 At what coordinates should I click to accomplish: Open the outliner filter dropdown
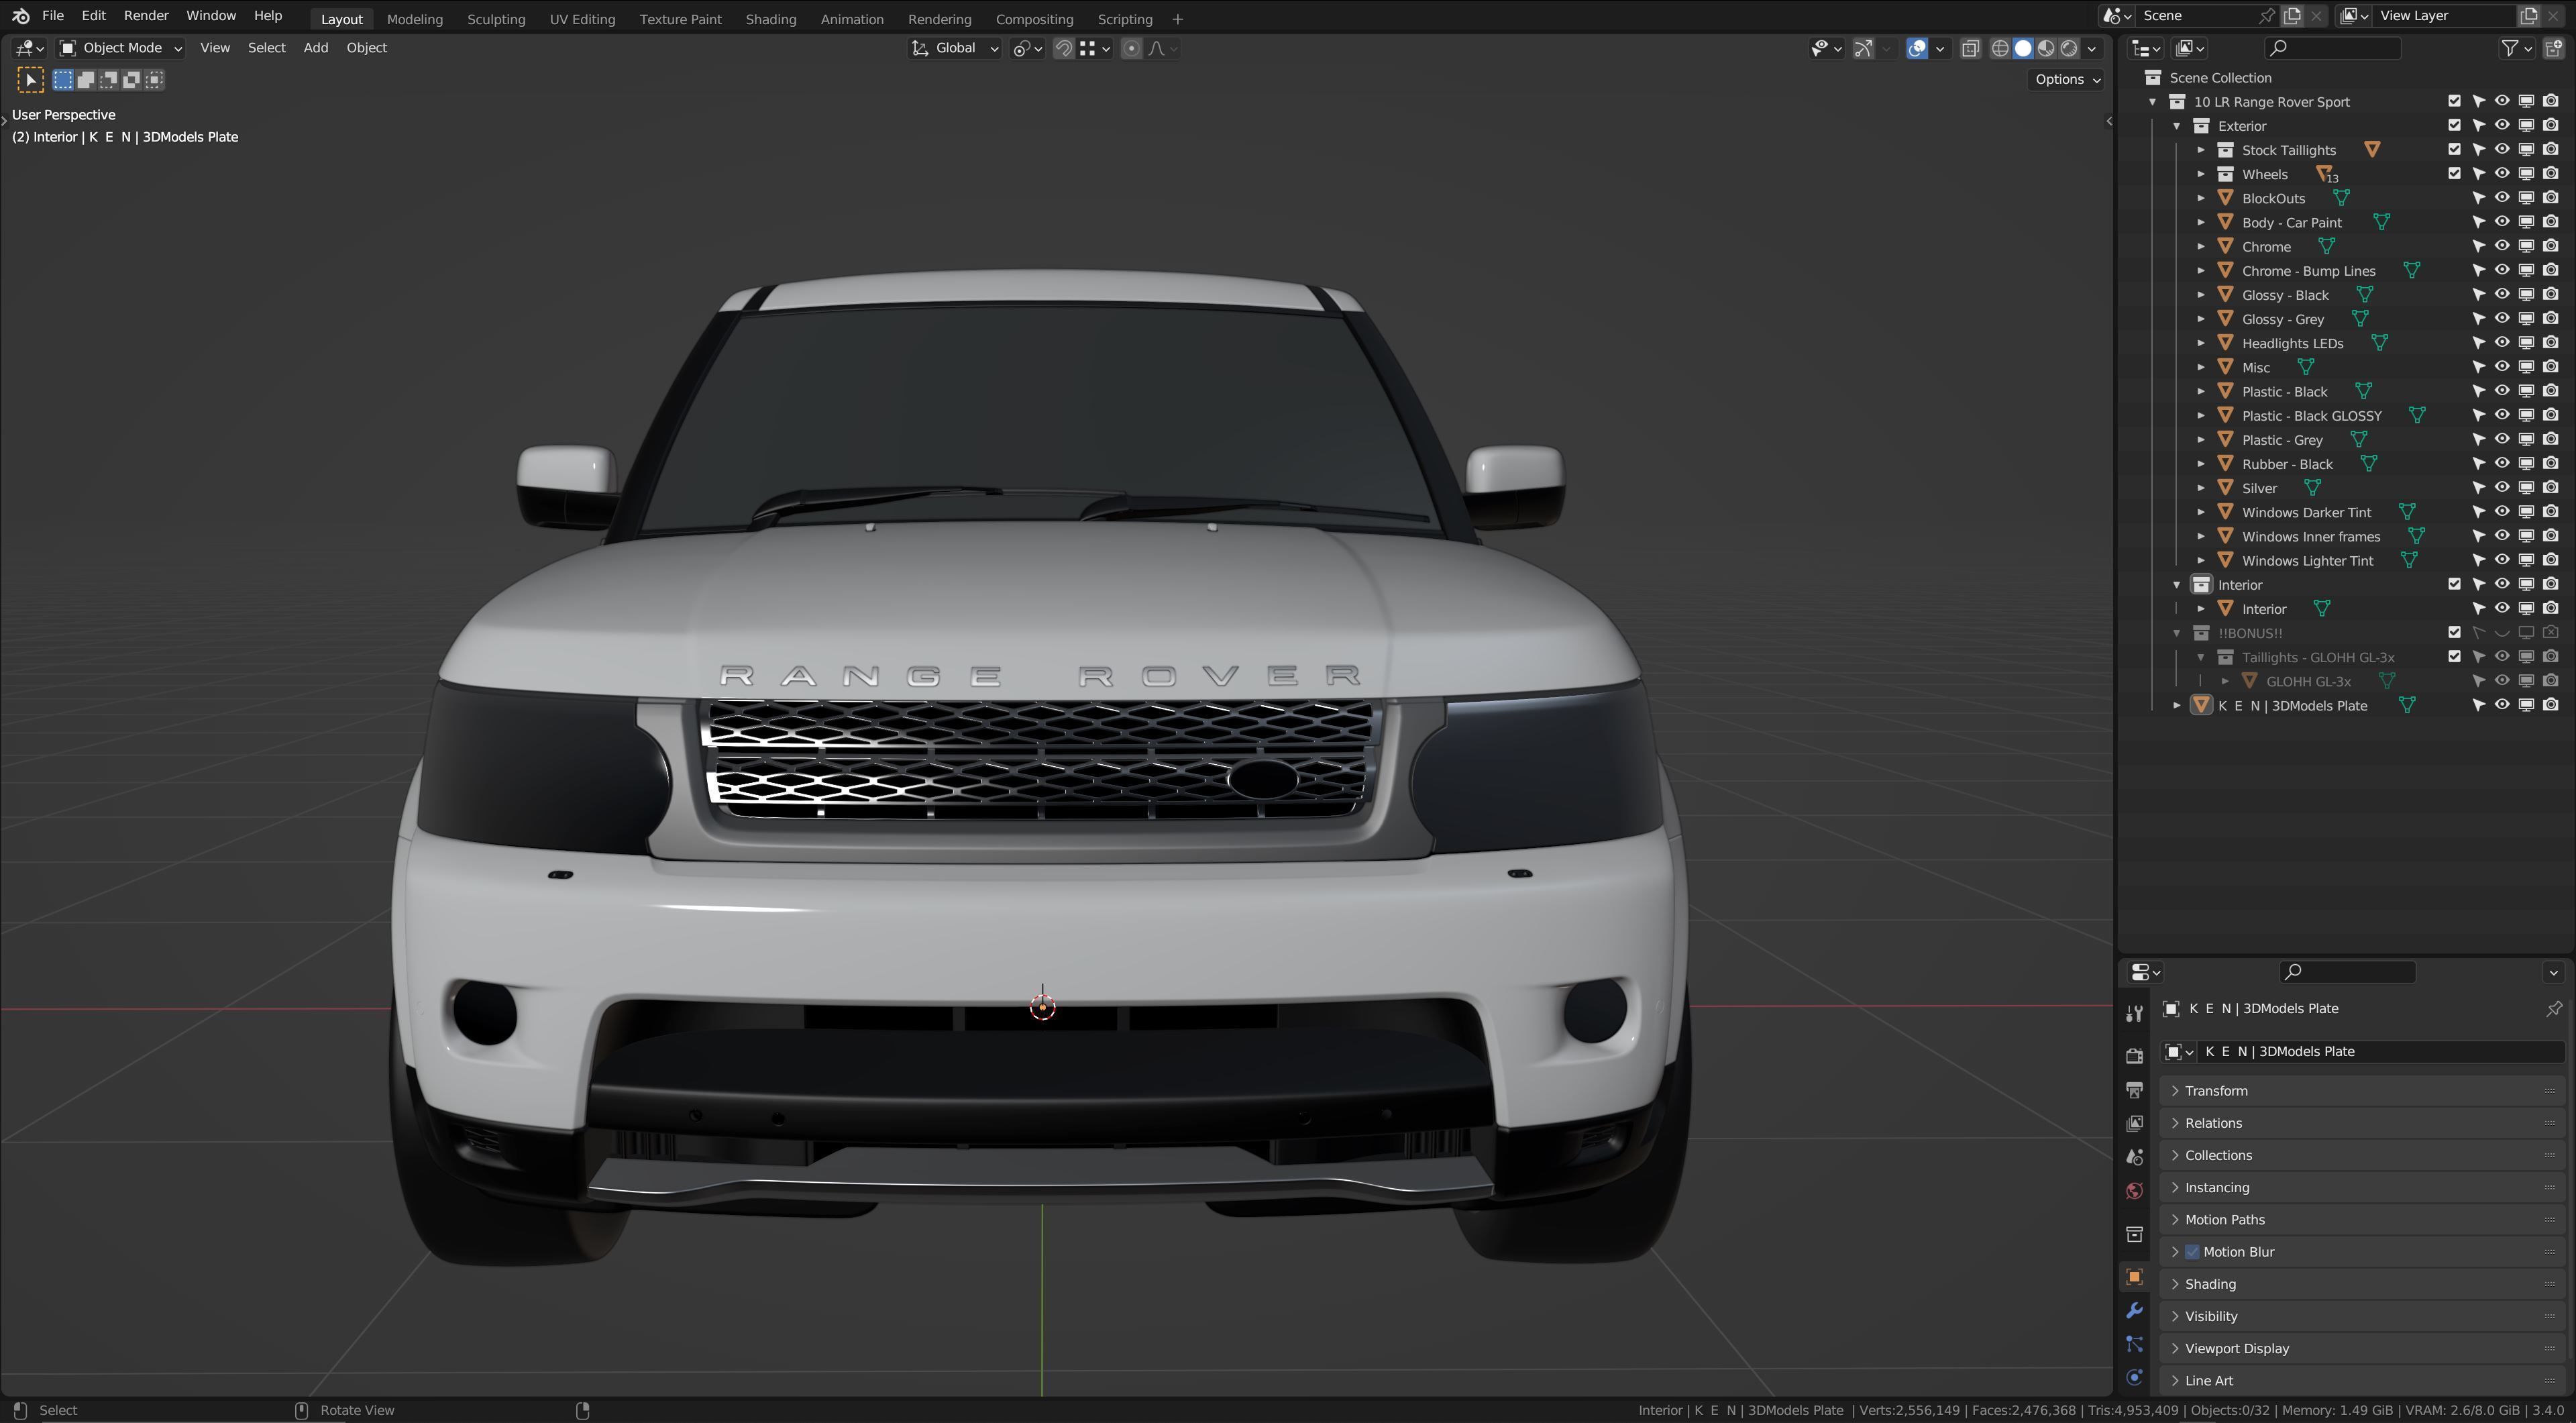coord(2516,48)
